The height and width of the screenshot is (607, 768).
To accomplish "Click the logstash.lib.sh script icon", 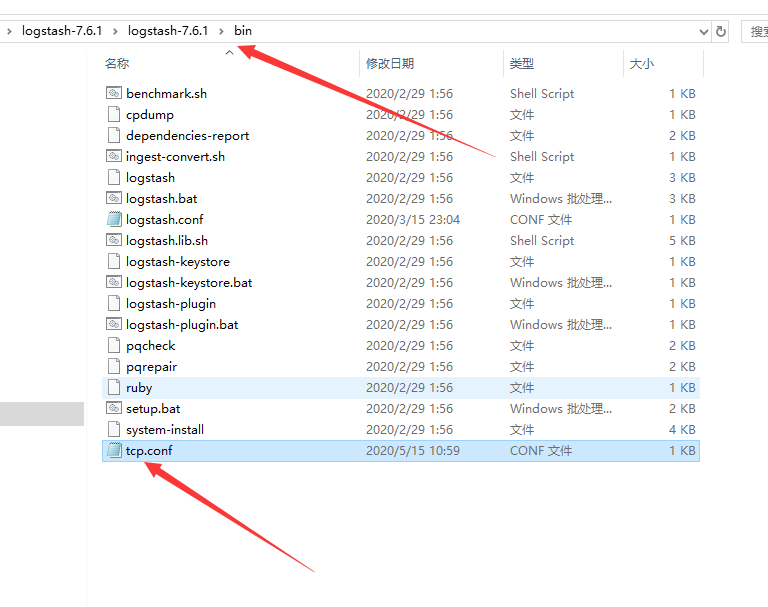I will [x=114, y=241].
